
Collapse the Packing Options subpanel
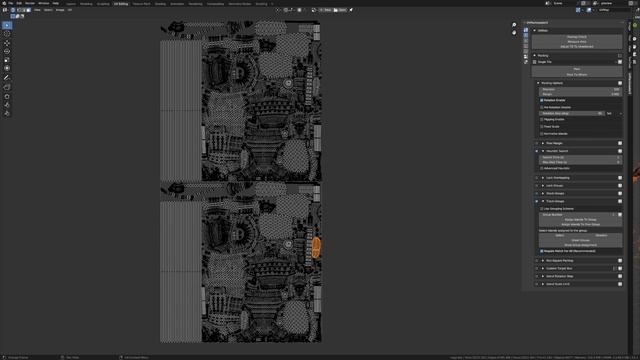538,83
